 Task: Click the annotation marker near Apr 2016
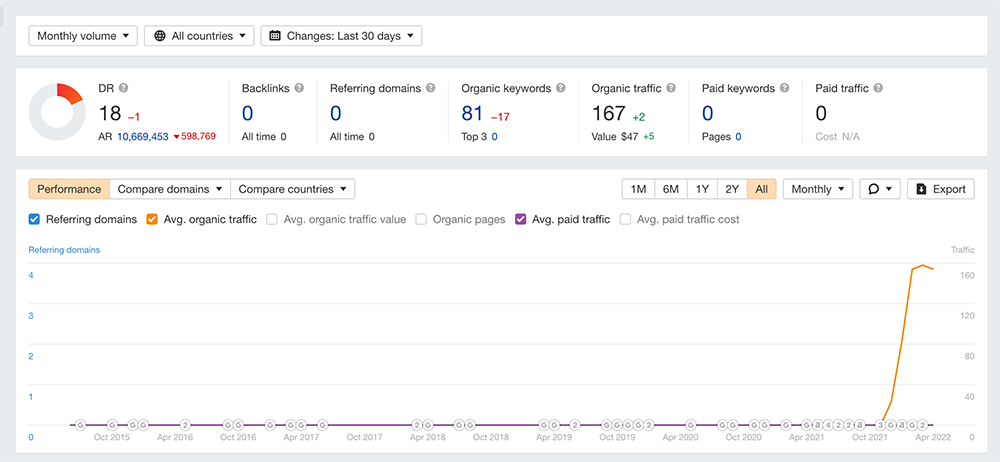coord(185,425)
